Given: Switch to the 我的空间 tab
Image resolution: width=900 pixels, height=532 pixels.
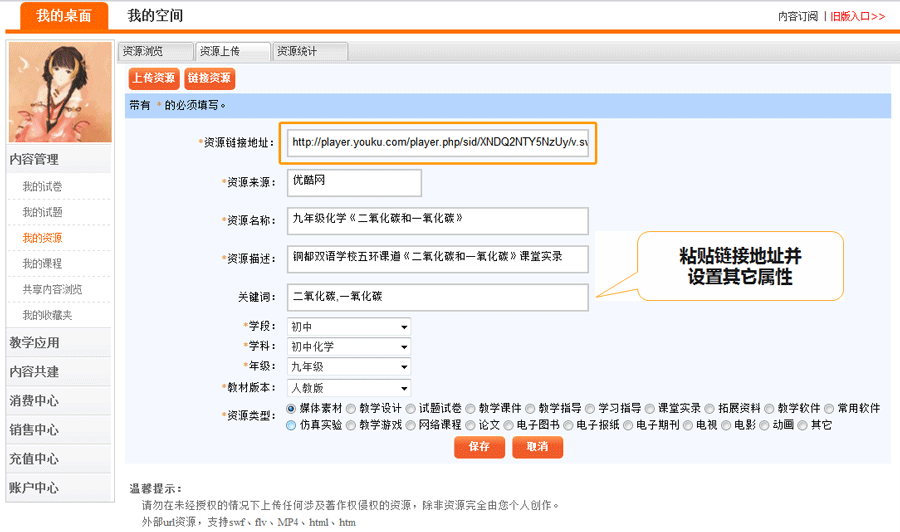Looking at the screenshot, I should click(x=155, y=15).
